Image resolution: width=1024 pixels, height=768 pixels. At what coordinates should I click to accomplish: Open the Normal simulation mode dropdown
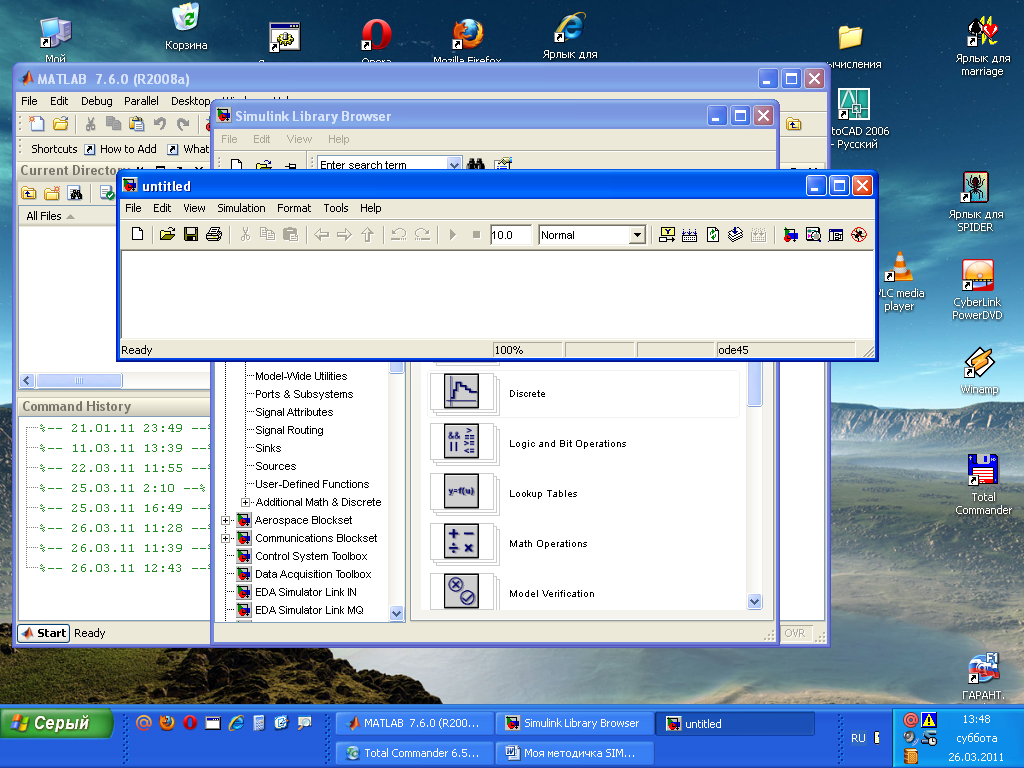pyautogui.click(x=637, y=235)
